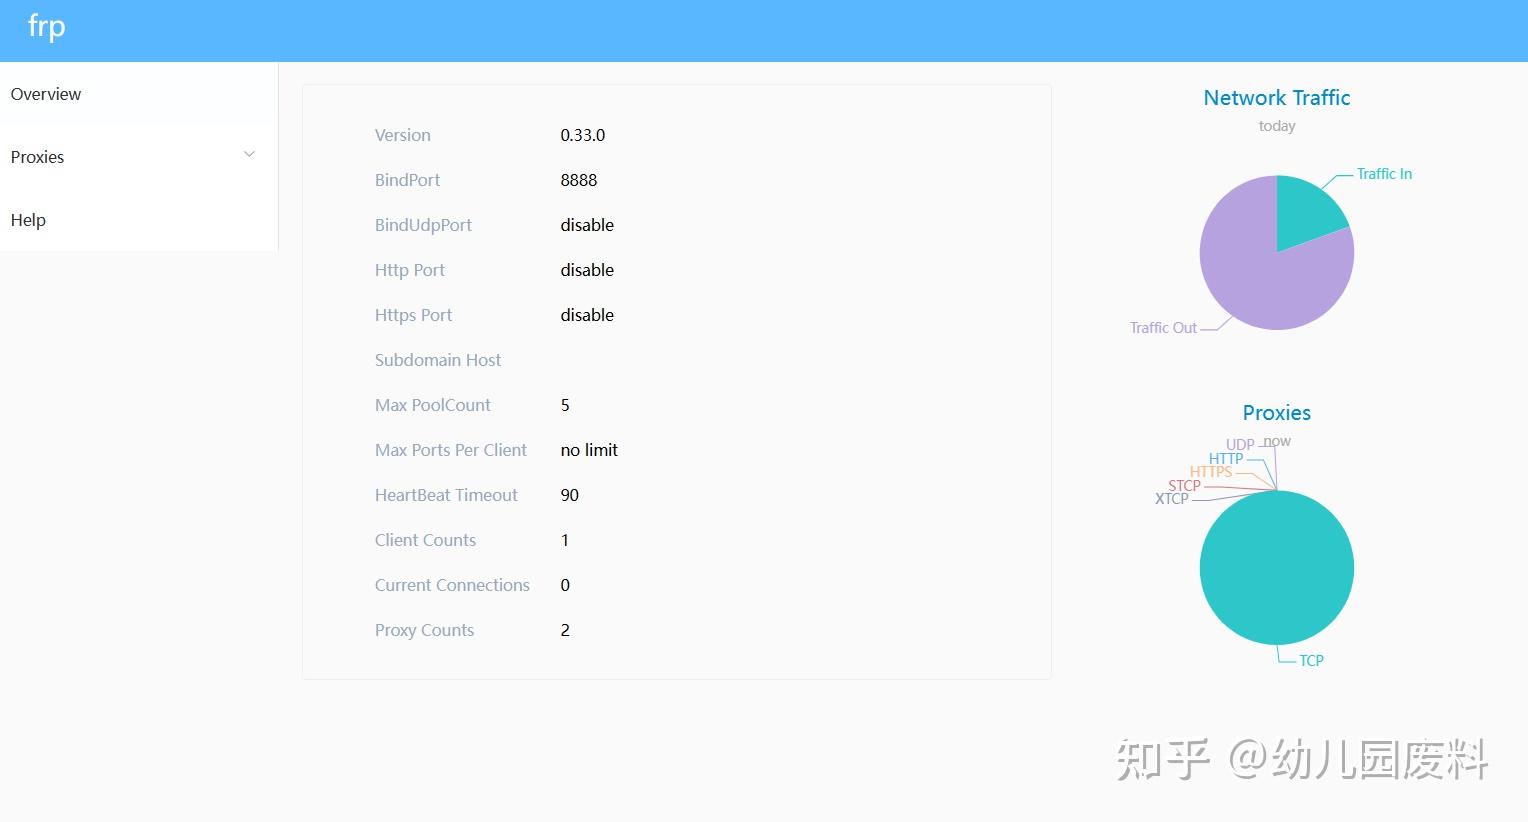The width and height of the screenshot is (1528, 822).
Task: Click the XTCP label in proxies chart
Action: coord(1172,499)
